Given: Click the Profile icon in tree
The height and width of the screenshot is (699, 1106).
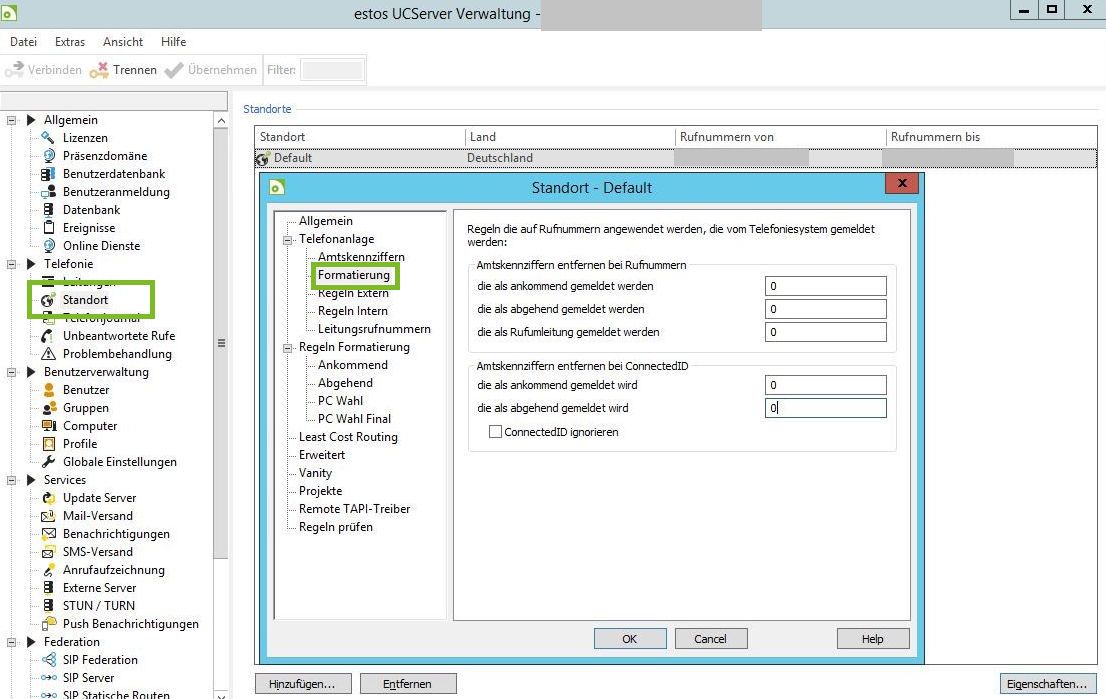Looking at the screenshot, I should 49,444.
